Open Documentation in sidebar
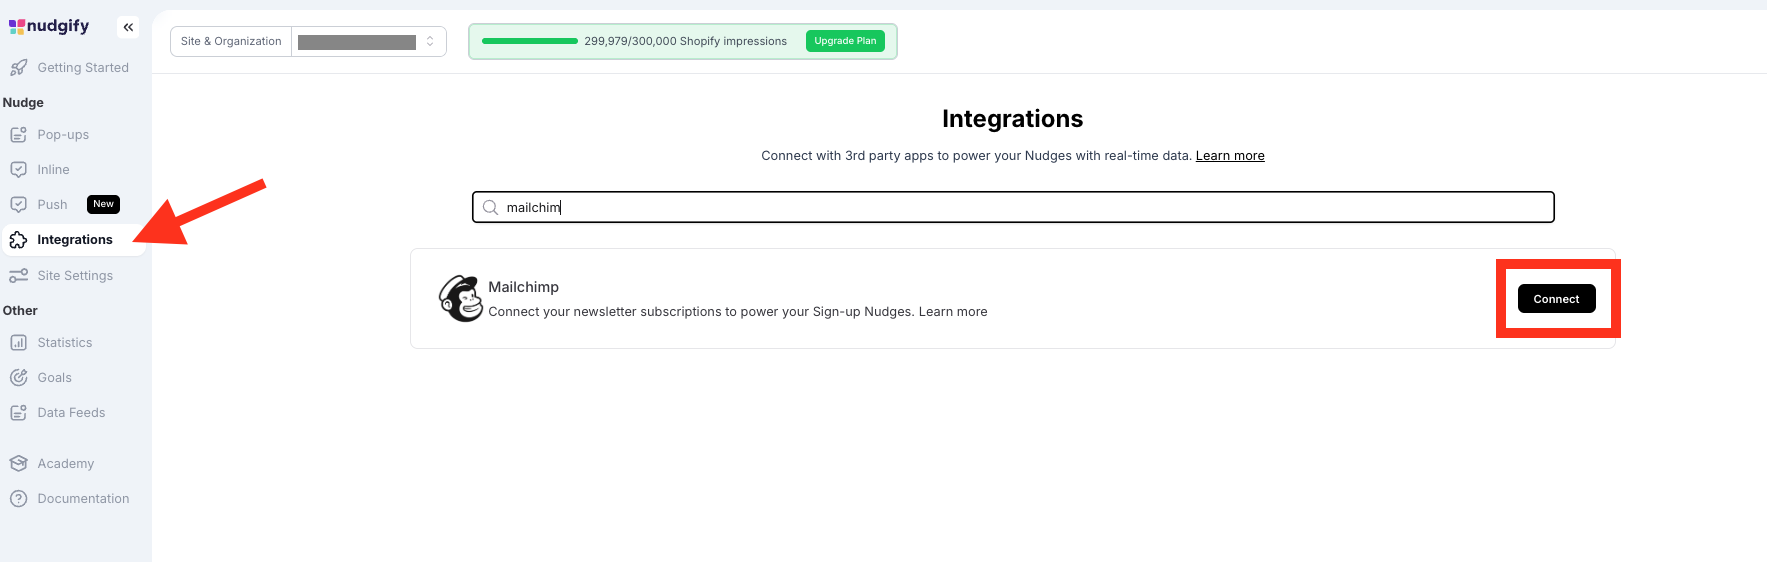 [x=83, y=499]
